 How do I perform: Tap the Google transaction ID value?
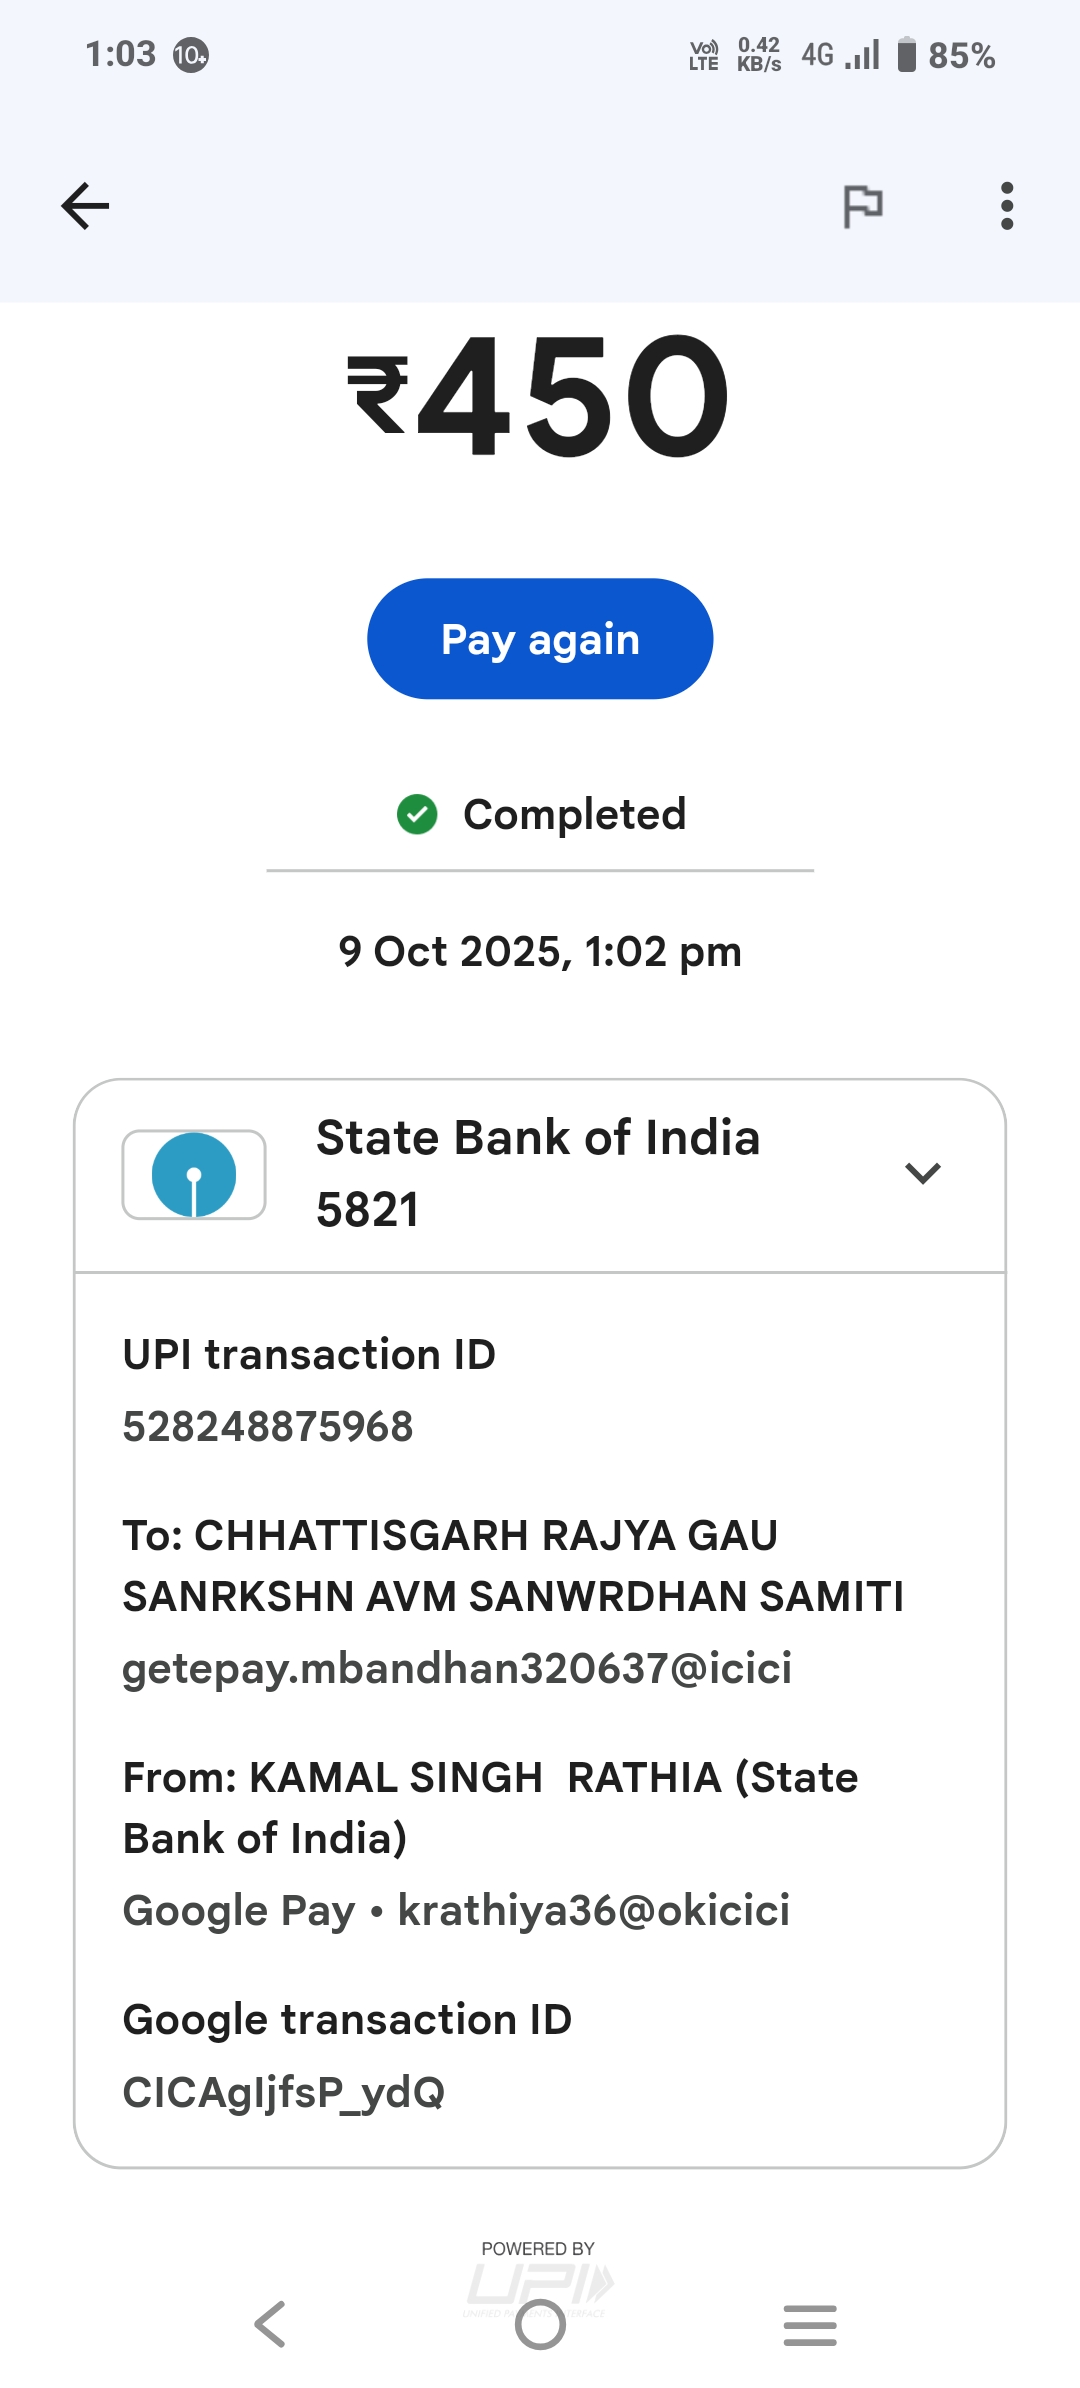tap(284, 2092)
